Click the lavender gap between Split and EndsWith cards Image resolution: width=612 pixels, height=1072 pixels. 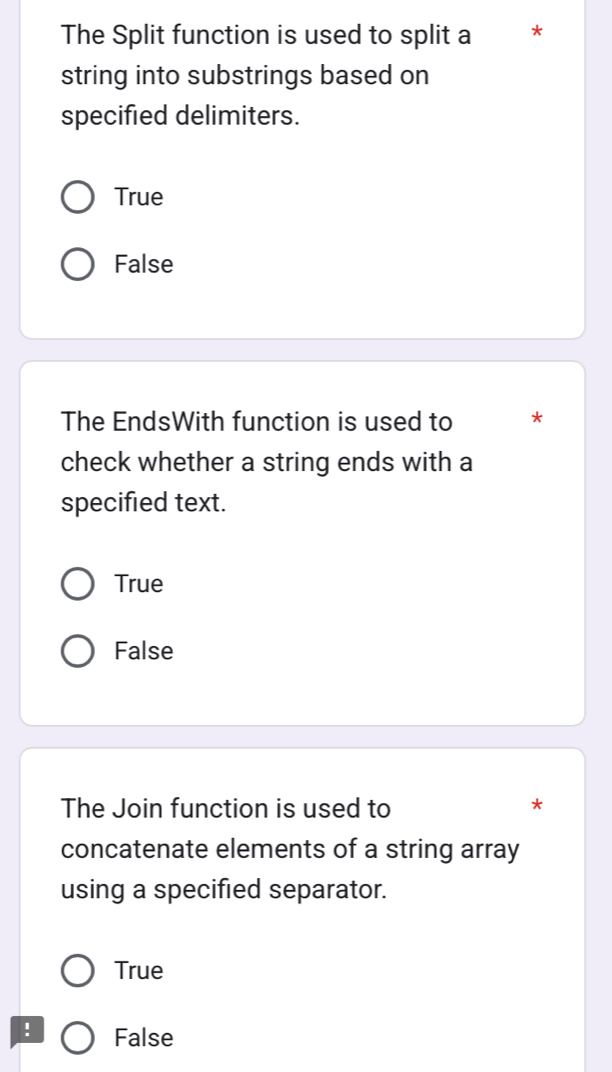tap(302, 350)
